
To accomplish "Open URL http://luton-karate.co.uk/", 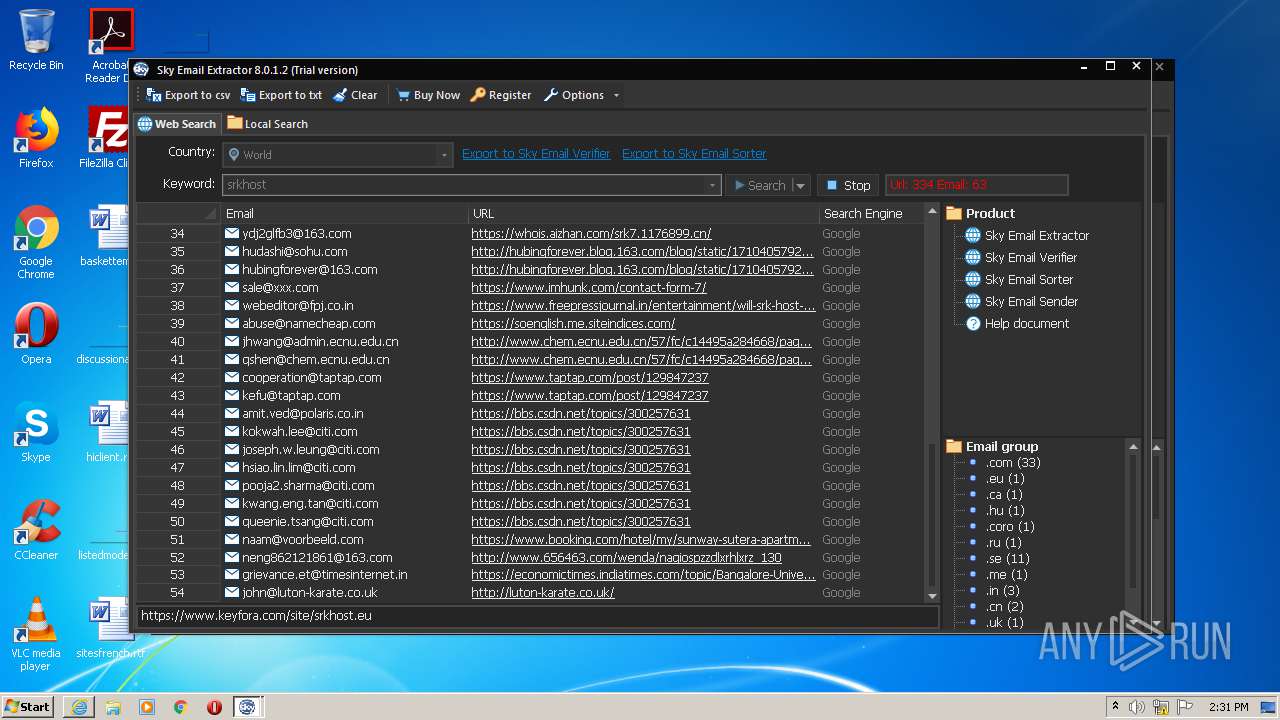I will (x=542, y=593).
